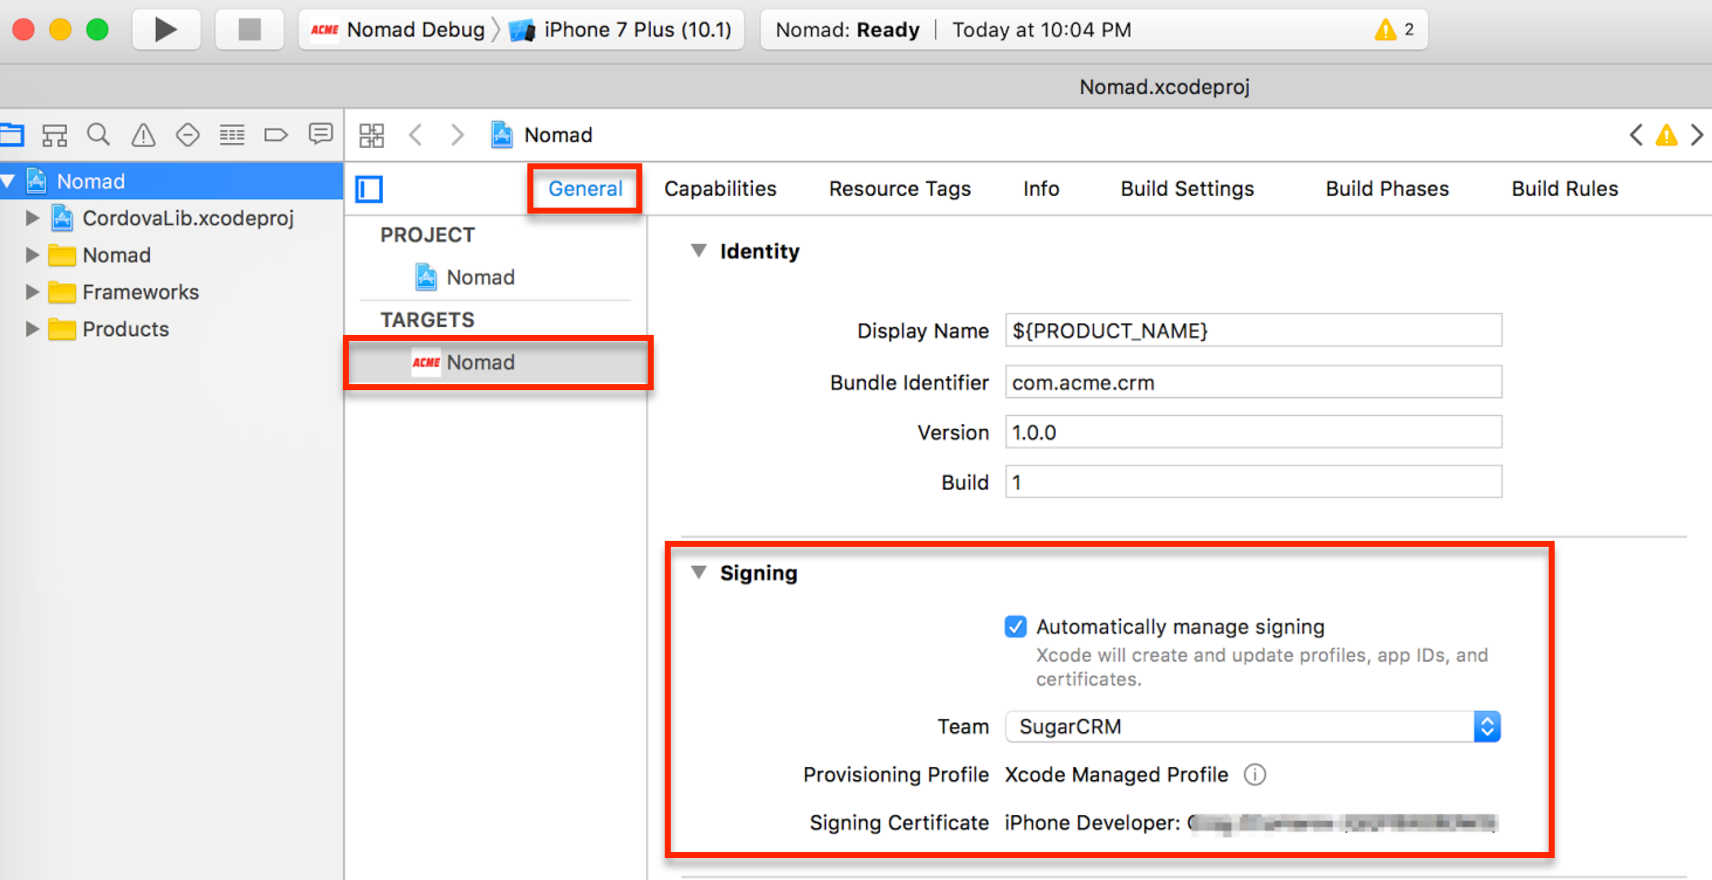Click the Build number field
This screenshot has width=1712, height=880.
click(1253, 483)
